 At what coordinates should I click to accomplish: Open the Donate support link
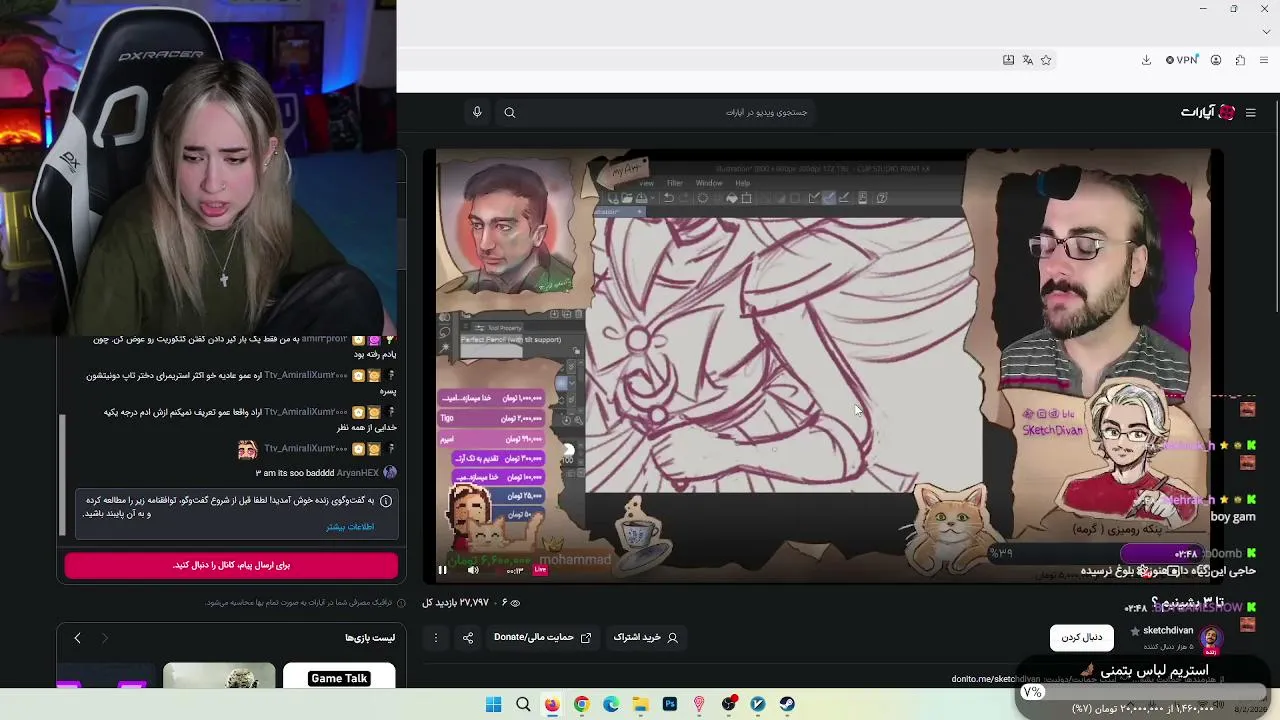pyautogui.click(x=542, y=637)
